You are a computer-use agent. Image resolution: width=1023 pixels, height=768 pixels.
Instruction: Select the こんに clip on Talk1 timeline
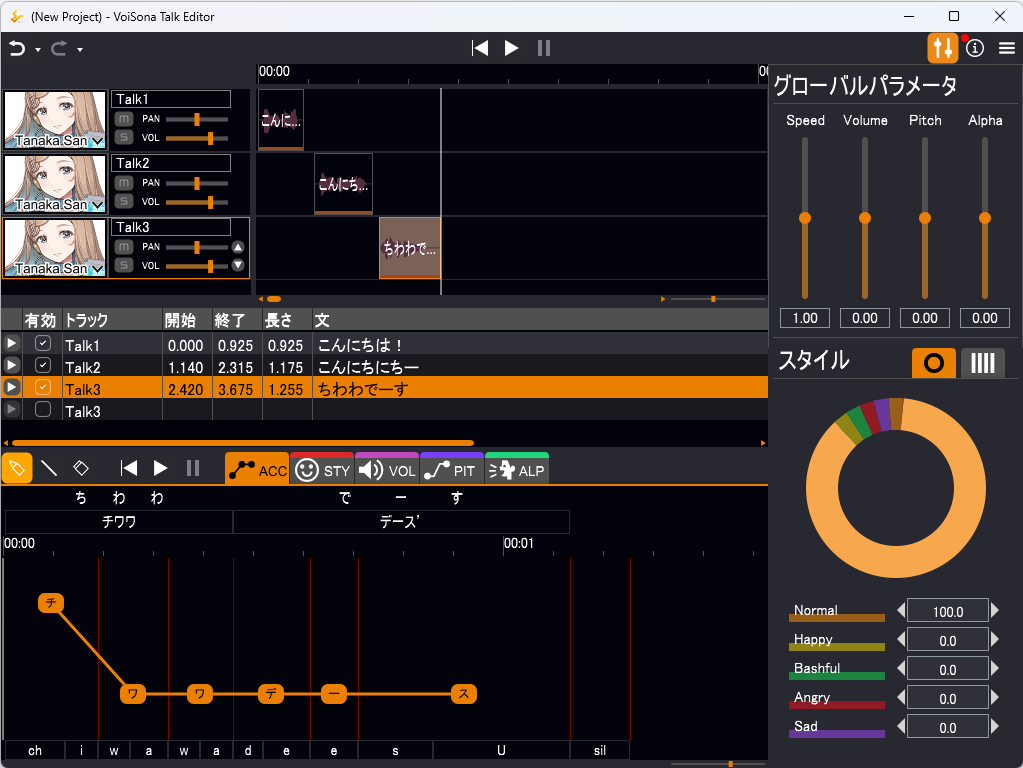click(x=281, y=120)
